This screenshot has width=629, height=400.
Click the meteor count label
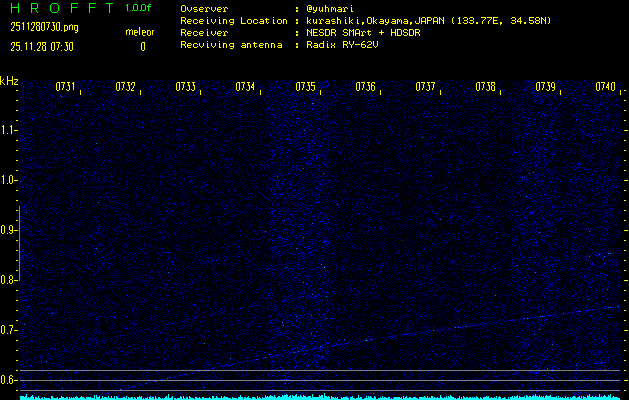coord(140,32)
